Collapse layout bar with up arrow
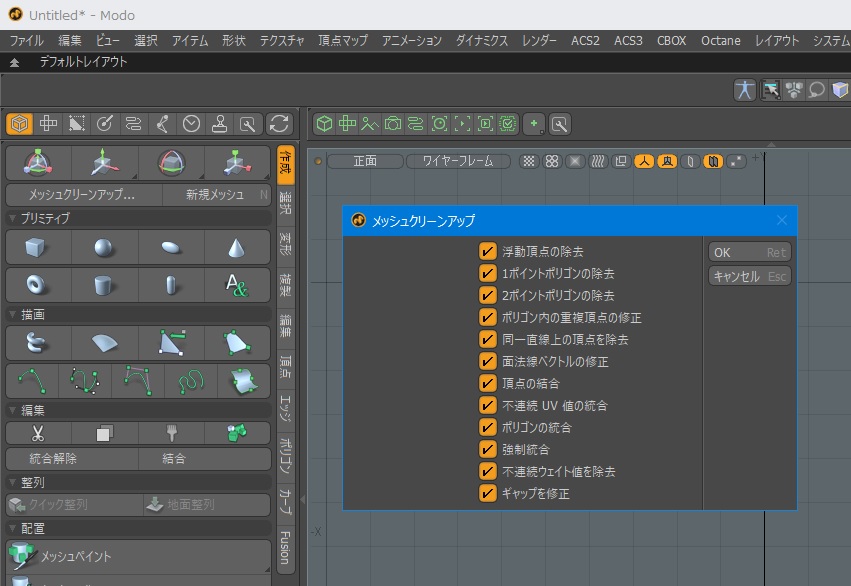 pyautogui.click(x=15, y=62)
